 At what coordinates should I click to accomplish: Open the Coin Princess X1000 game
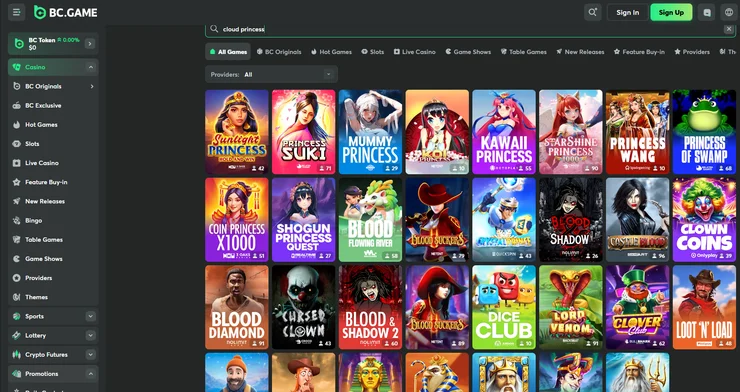(237, 219)
